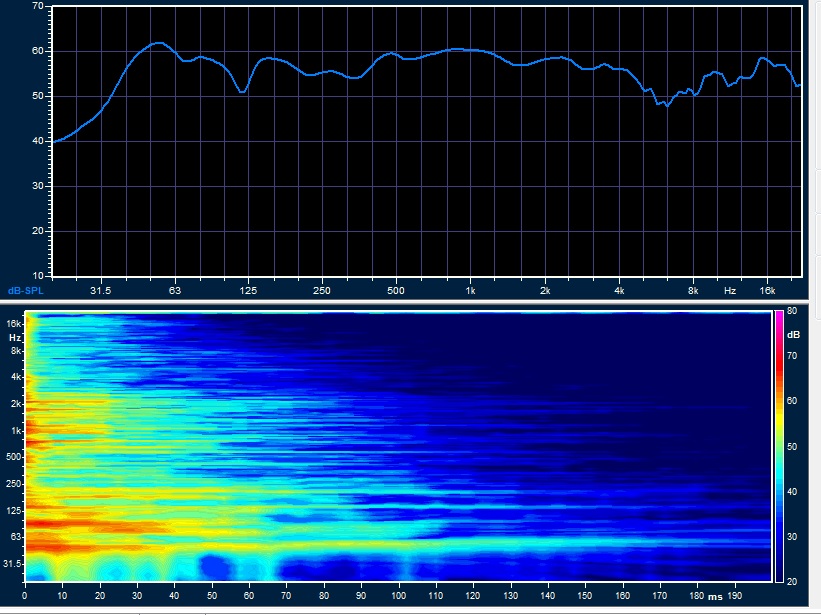Viewport: 821px width, 615px height.
Task: Click the 125 label on spectrogram frequency axis
Action: tap(14, 511)
